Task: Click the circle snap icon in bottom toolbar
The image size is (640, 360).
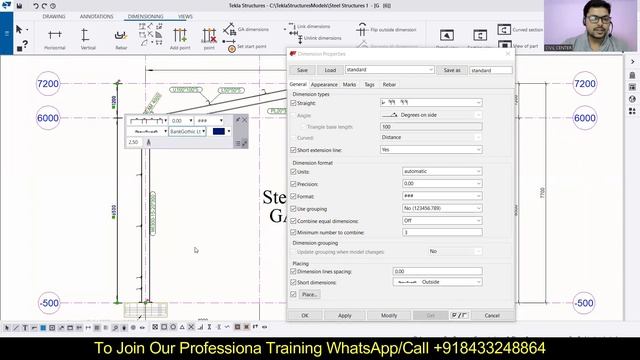Action: [x=173, y=327]
